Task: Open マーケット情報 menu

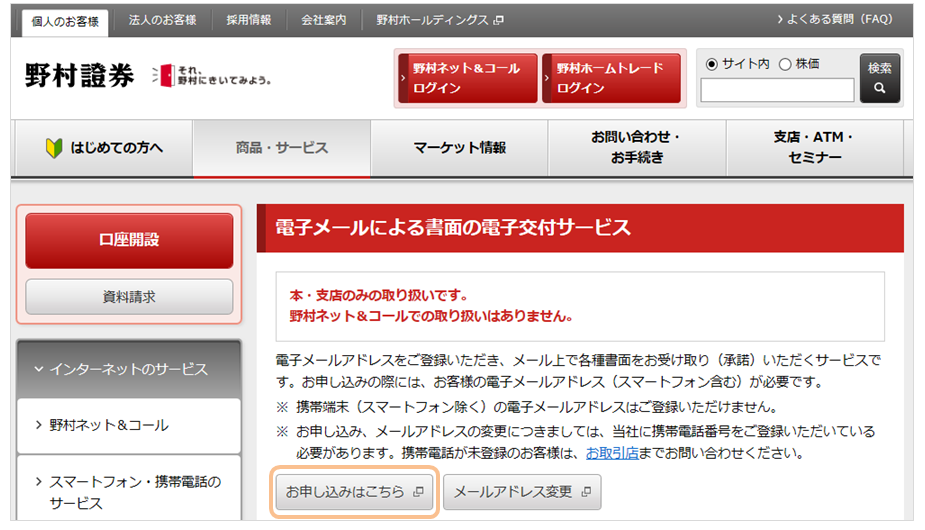Action: click(460, 148)
